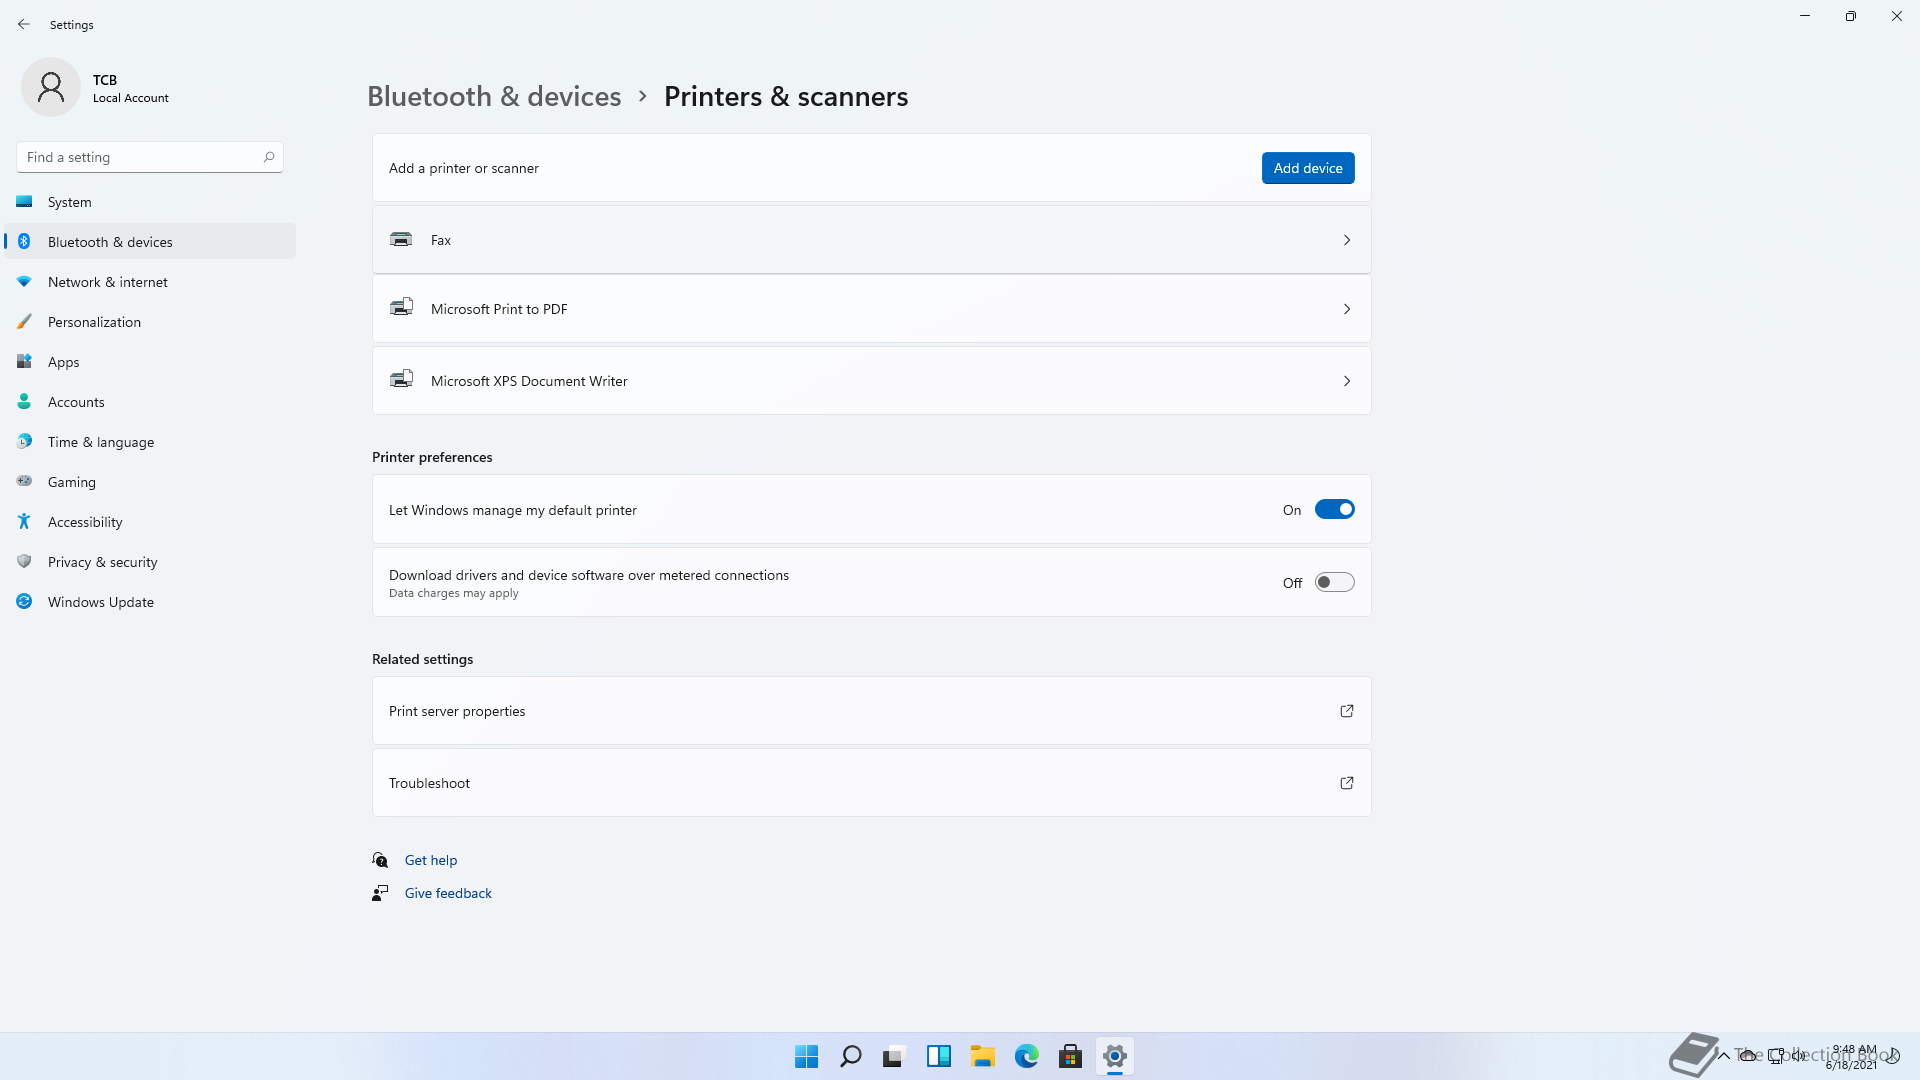Show hidden icons in system tray
Viewport: 1920px width, 1080px height.
[1724, 1056]
